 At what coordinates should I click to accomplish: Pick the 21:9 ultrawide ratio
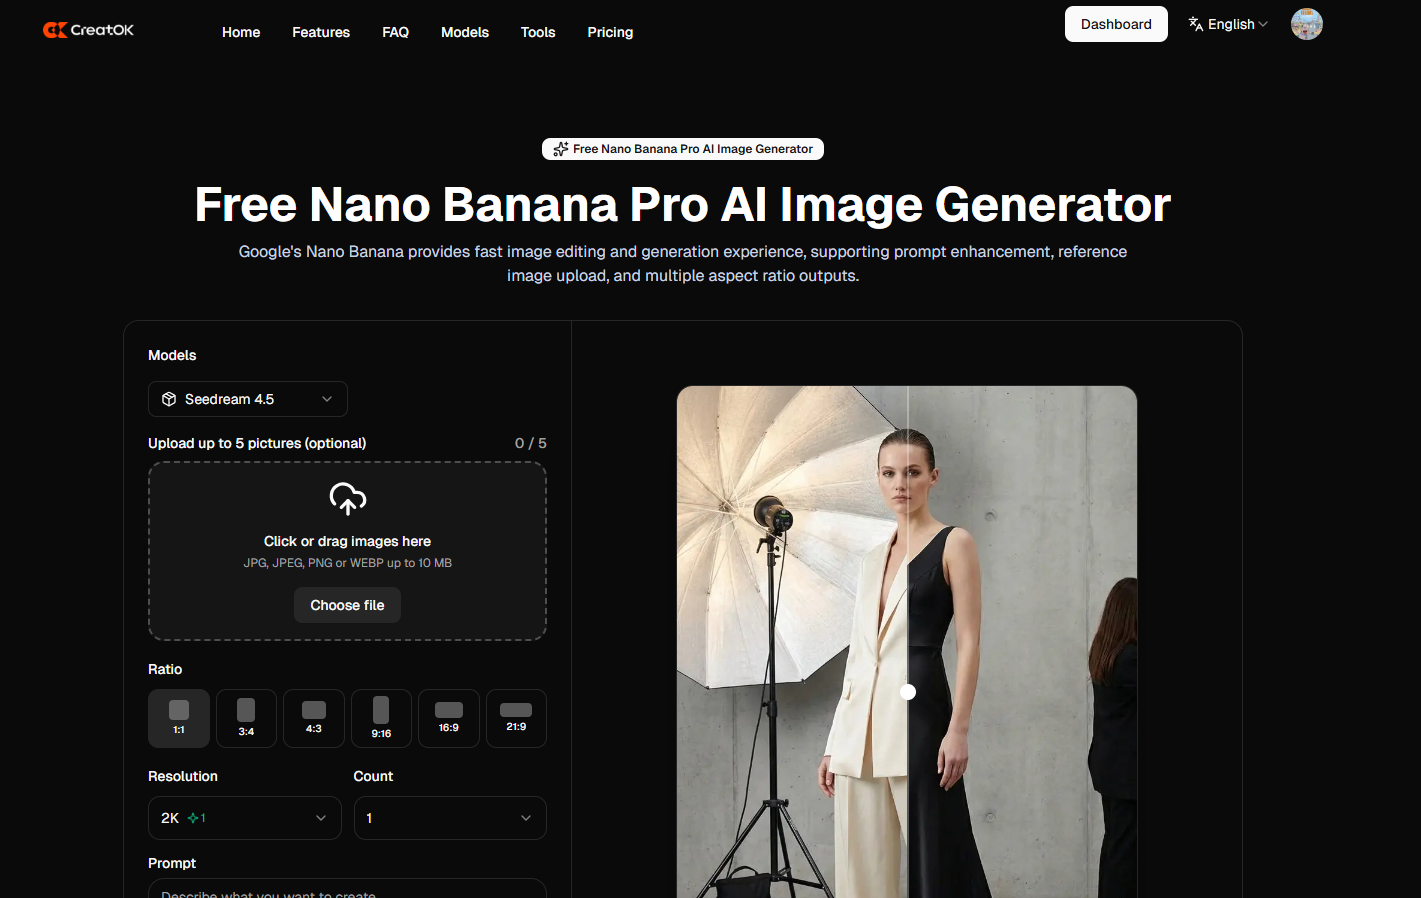[516, 718]
